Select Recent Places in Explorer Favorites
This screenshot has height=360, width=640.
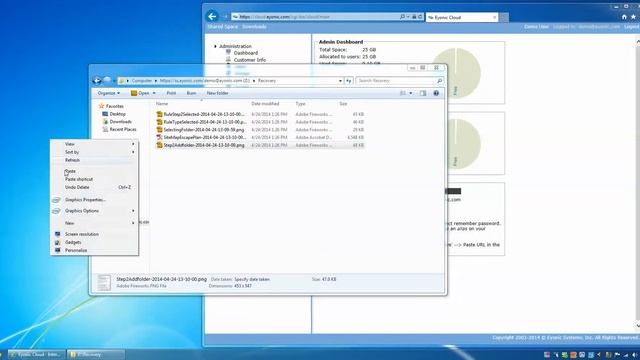coord(123,129)
